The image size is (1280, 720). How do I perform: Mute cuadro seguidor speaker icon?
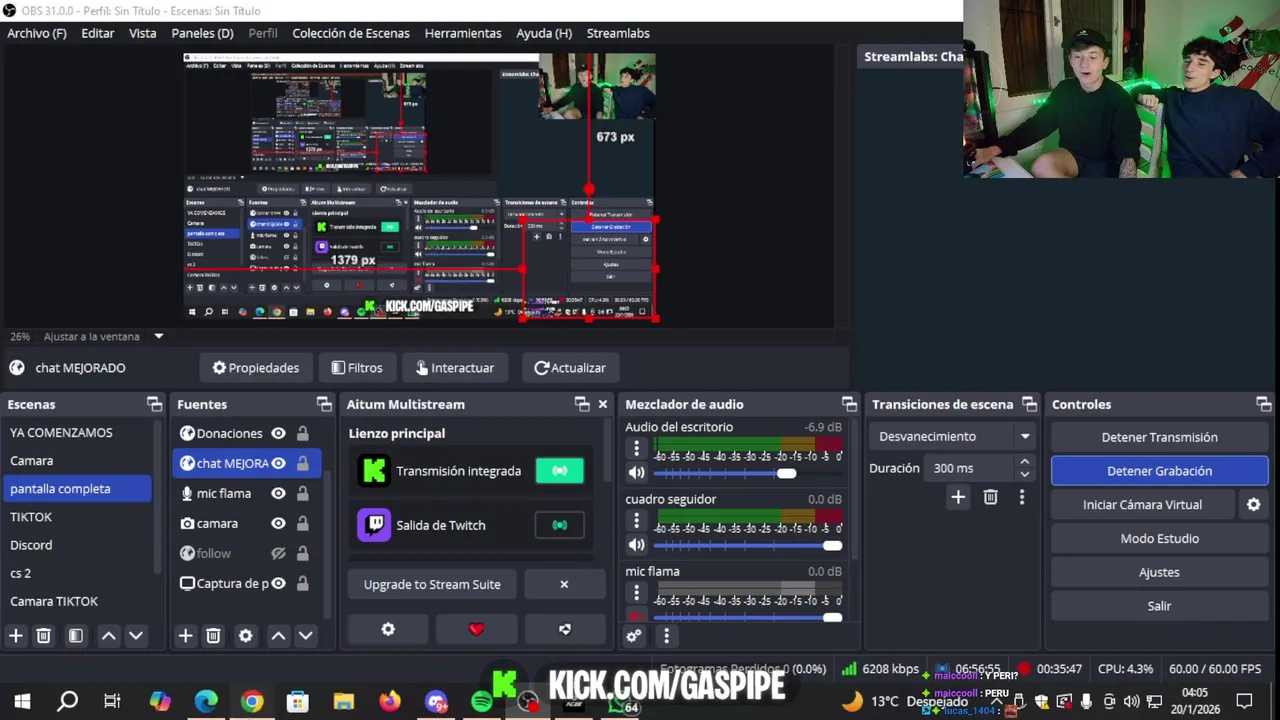636,545
